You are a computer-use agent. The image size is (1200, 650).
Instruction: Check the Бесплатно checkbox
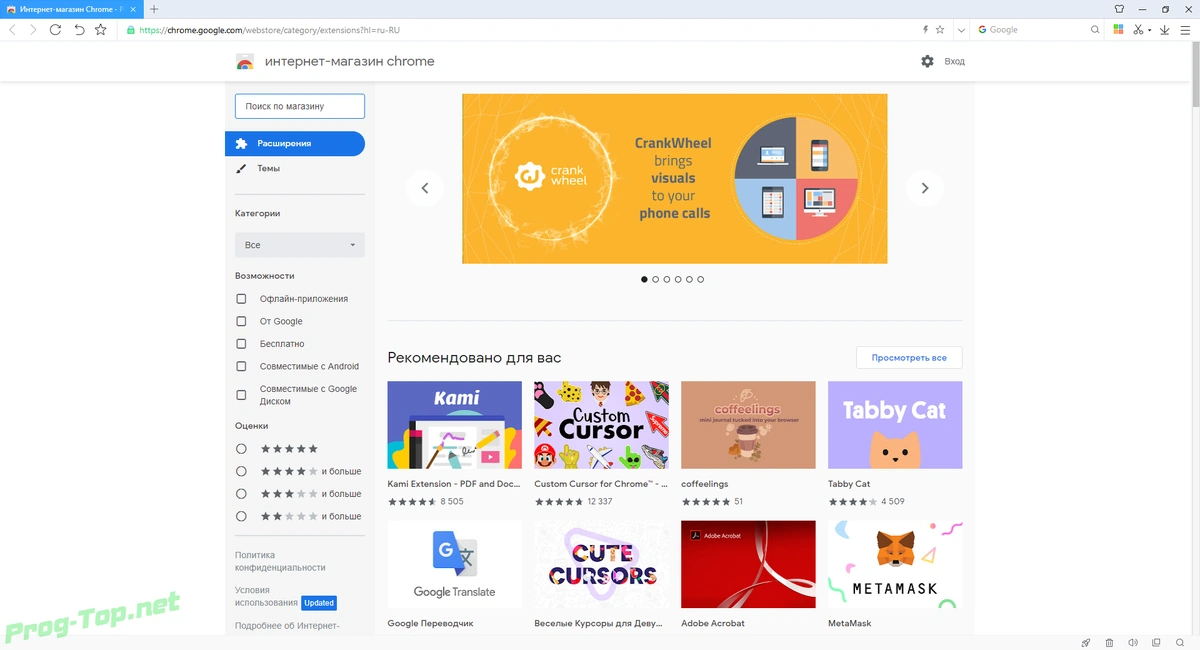241,344
